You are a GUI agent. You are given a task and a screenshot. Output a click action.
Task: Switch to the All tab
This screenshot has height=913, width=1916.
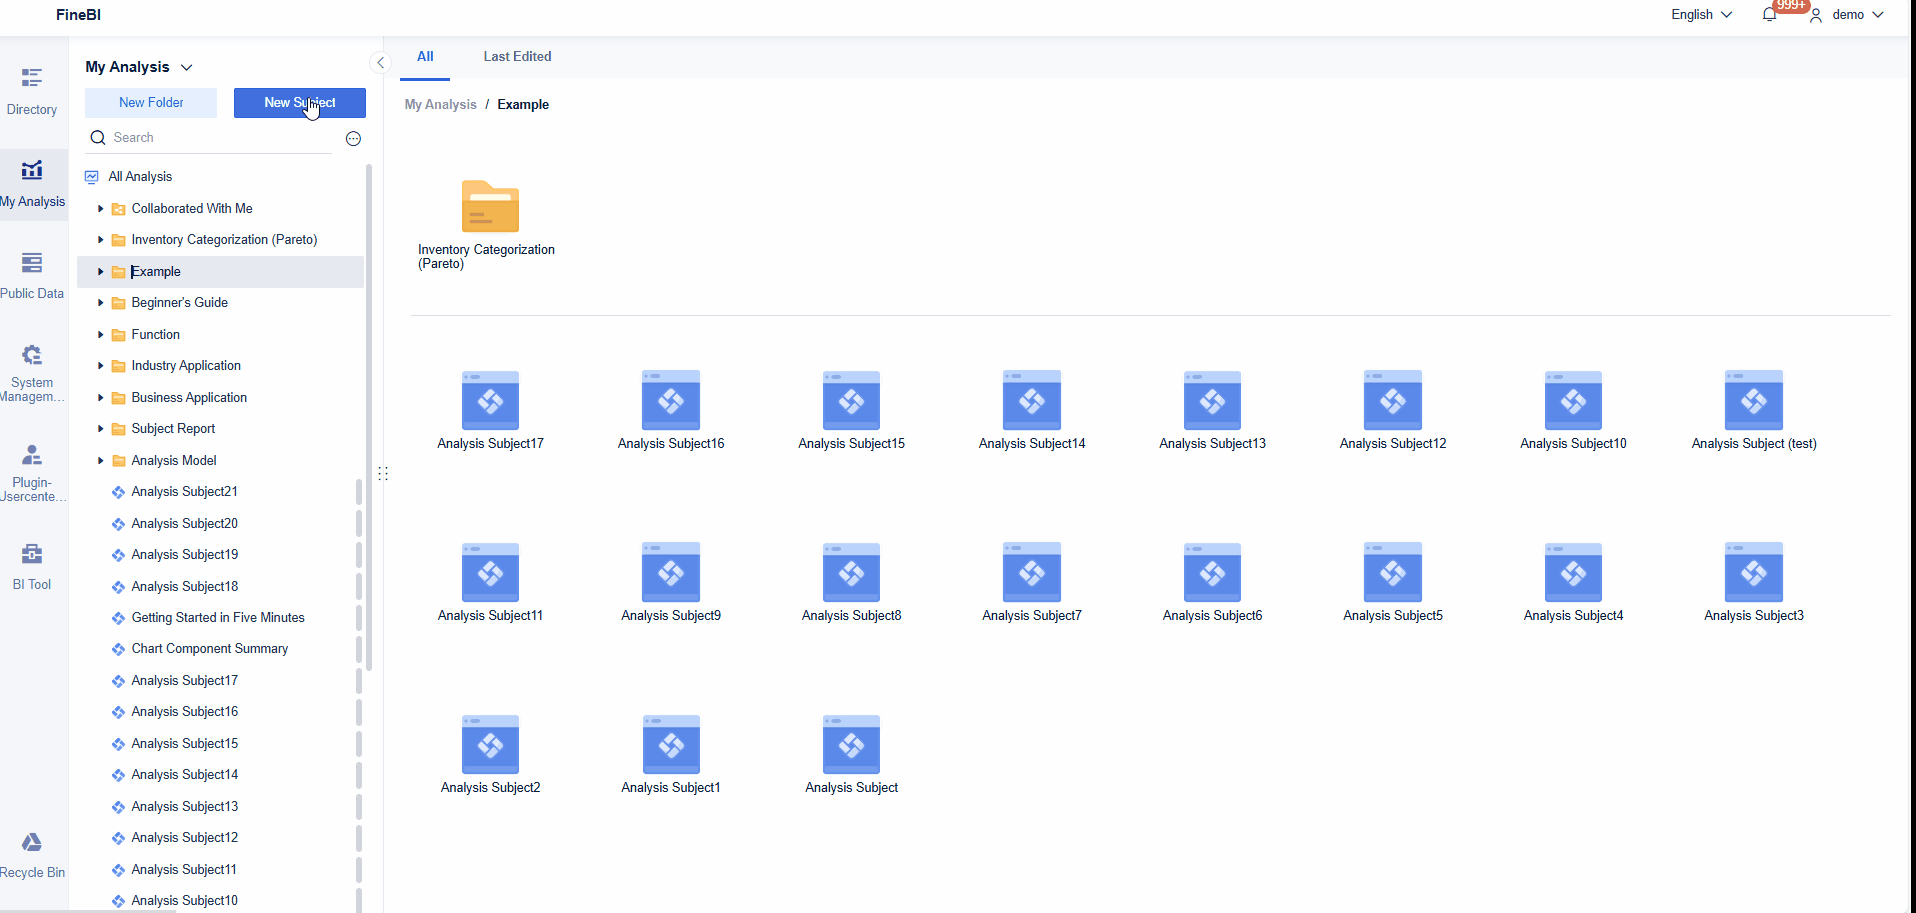425,57
